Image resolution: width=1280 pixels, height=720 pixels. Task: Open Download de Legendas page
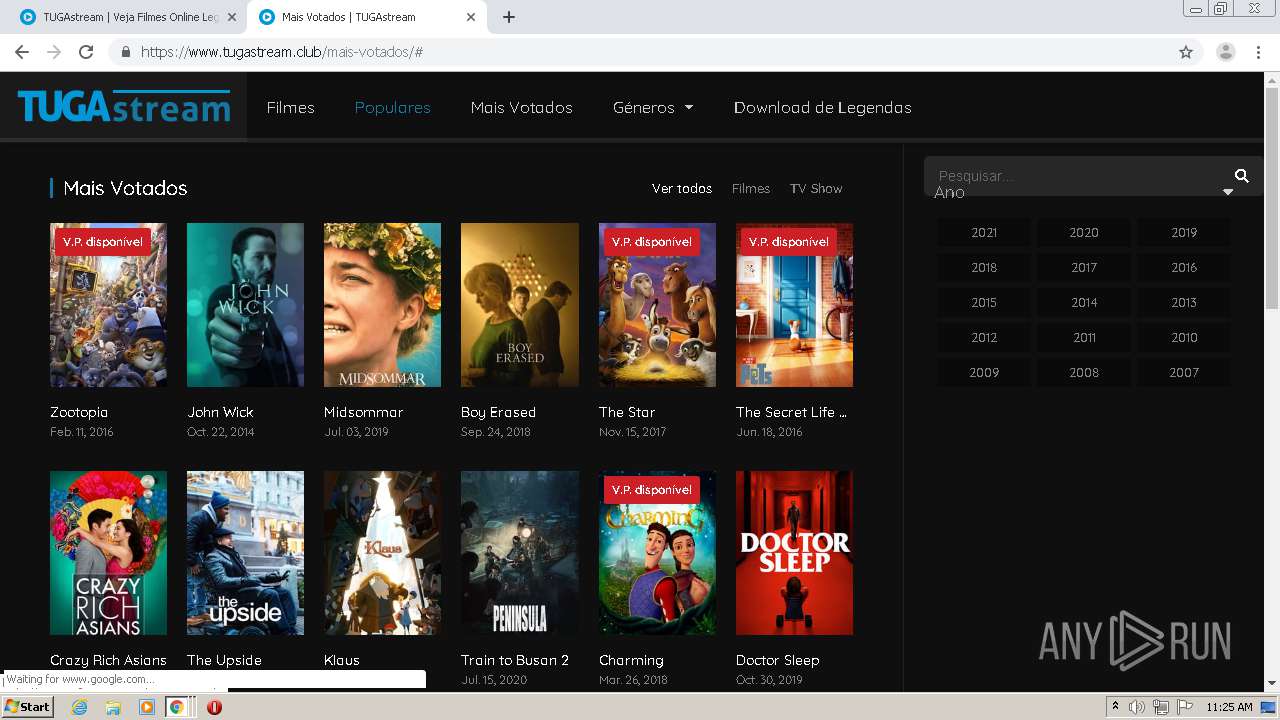(x=823, y=108)
